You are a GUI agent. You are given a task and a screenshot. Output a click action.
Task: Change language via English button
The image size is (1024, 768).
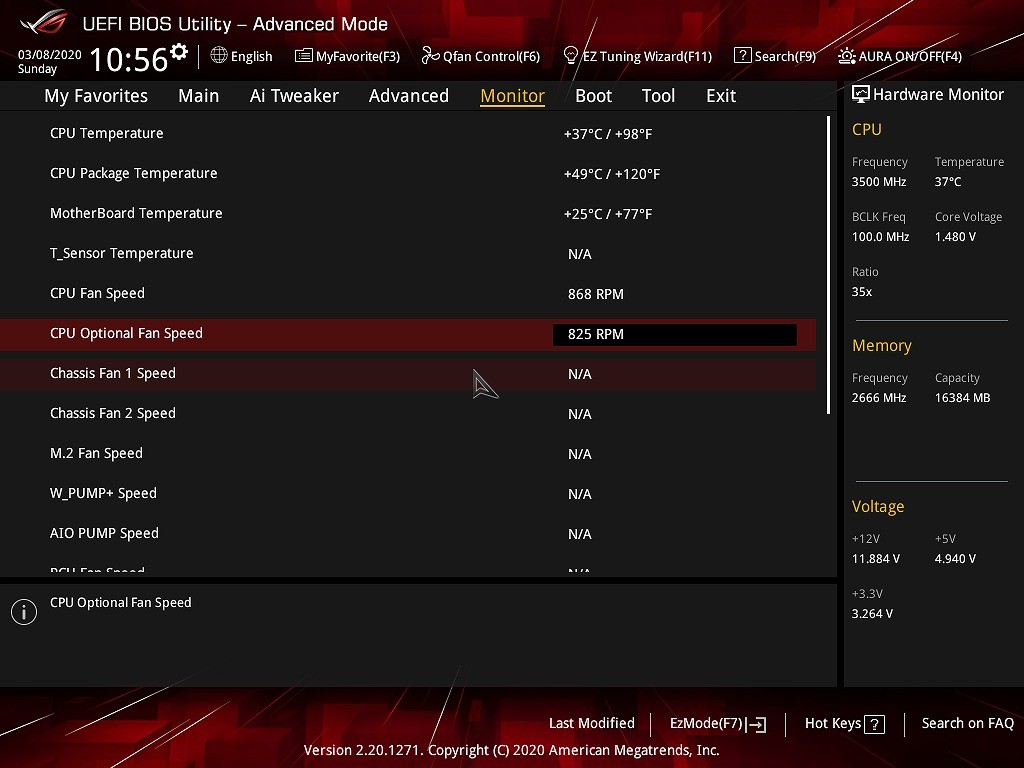[x=242, y=56]
